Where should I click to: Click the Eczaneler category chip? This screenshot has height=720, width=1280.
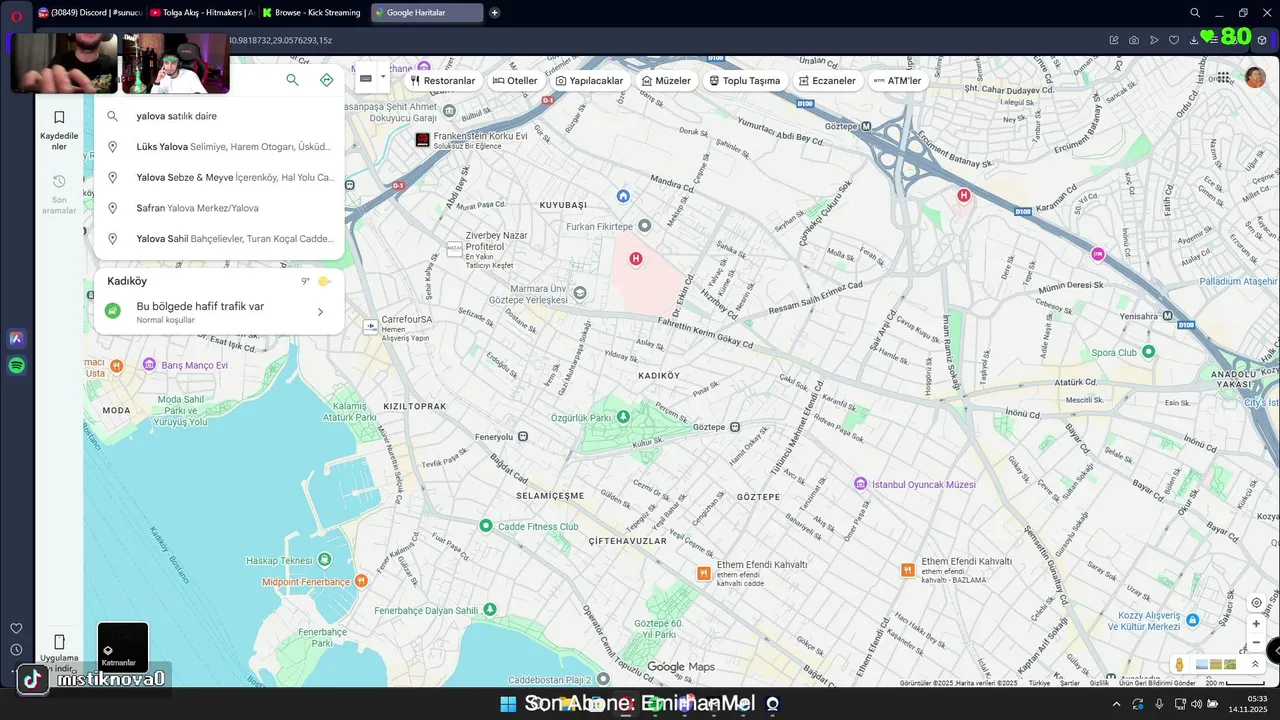827,80
